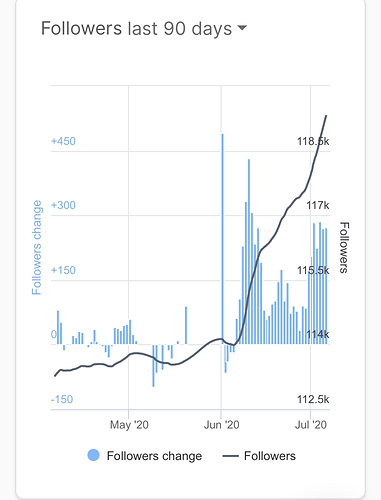Select the tallest bar at Jun '20

click(x=222, y=239)
